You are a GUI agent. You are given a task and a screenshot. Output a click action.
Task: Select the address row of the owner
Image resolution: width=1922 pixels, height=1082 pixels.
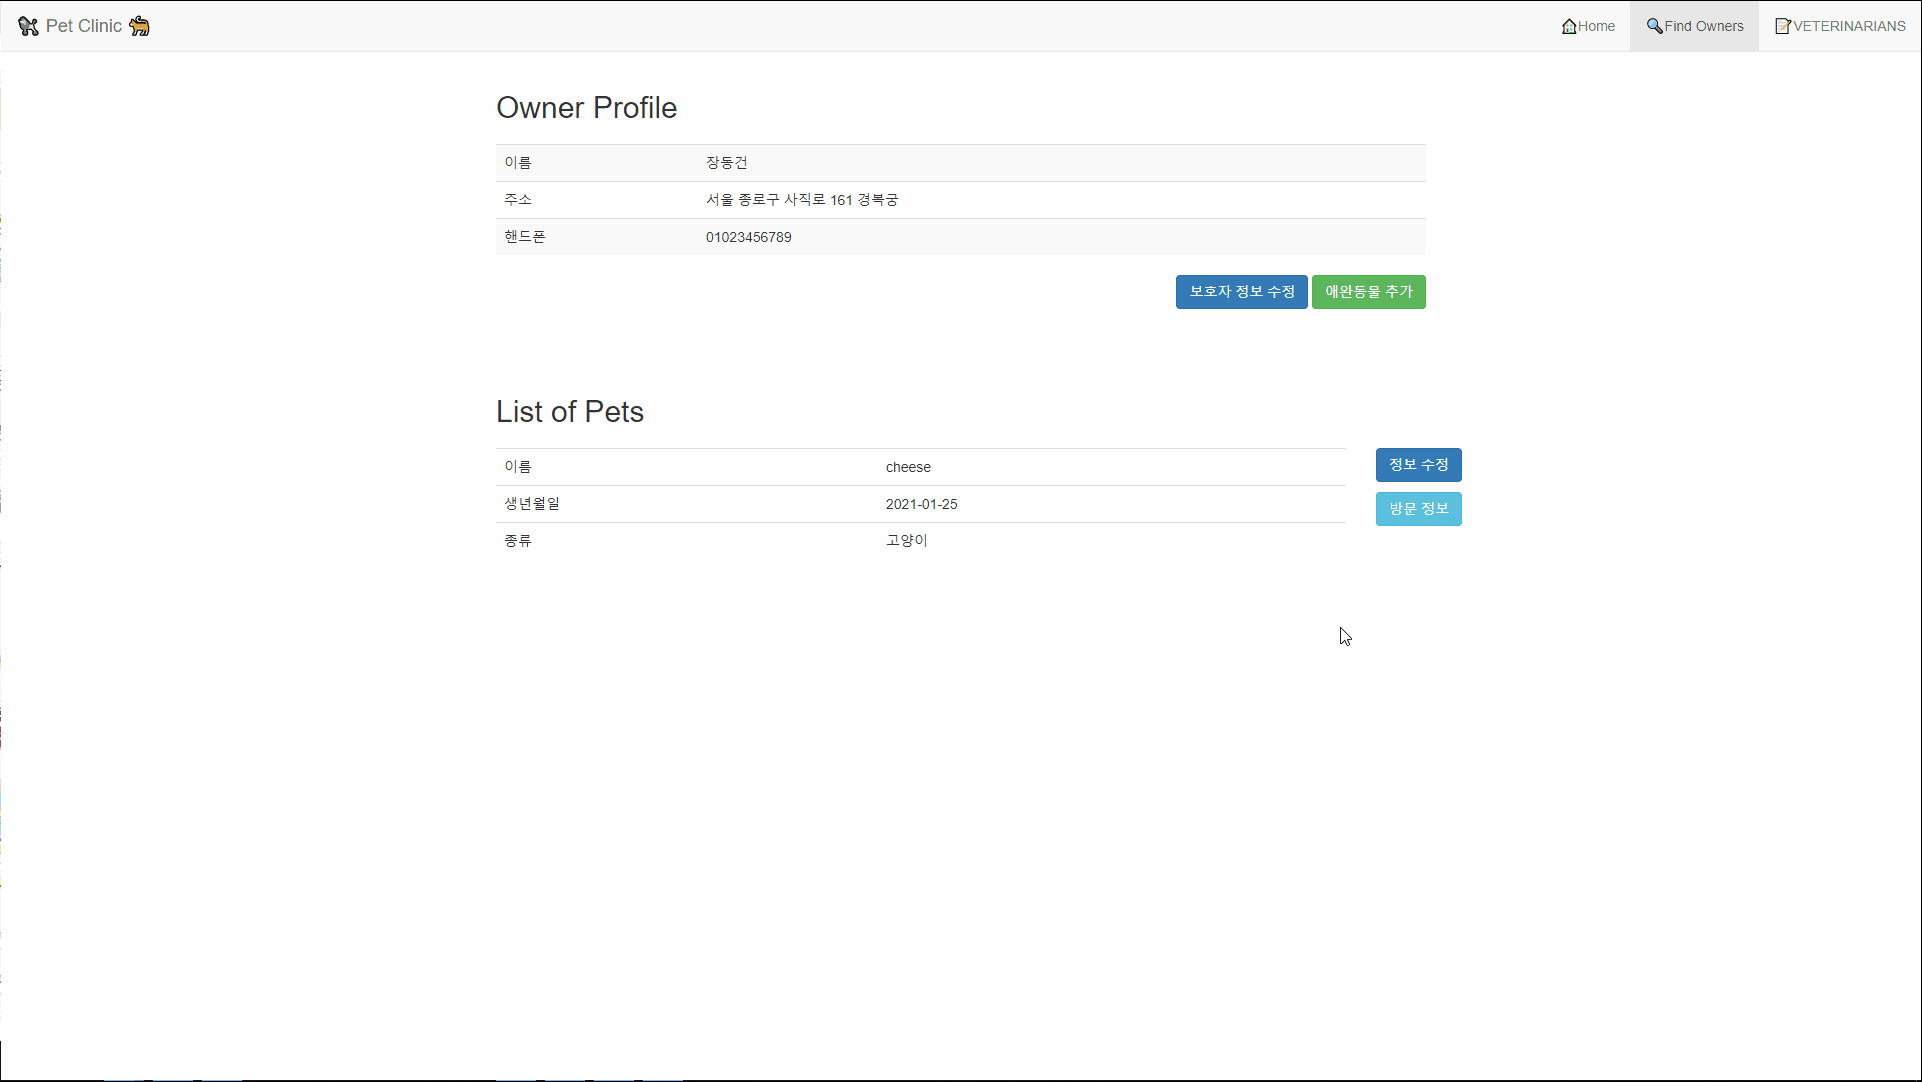[801, 199]
